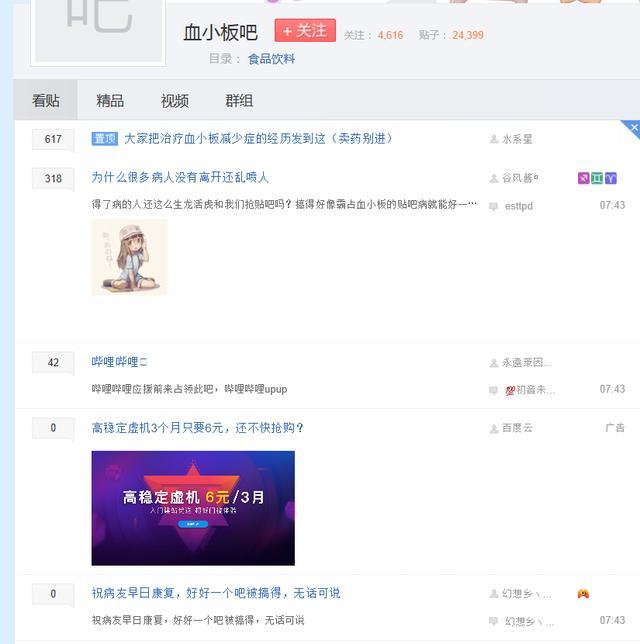Click author icon beside 百度云

point(494,429)
